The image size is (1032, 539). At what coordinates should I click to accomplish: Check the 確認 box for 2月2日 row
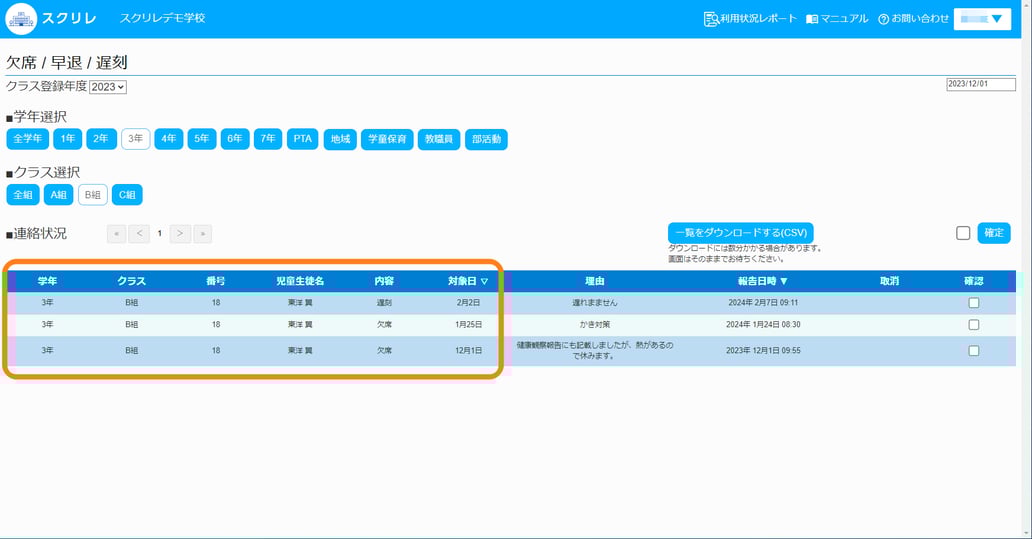tap(974, 303)
